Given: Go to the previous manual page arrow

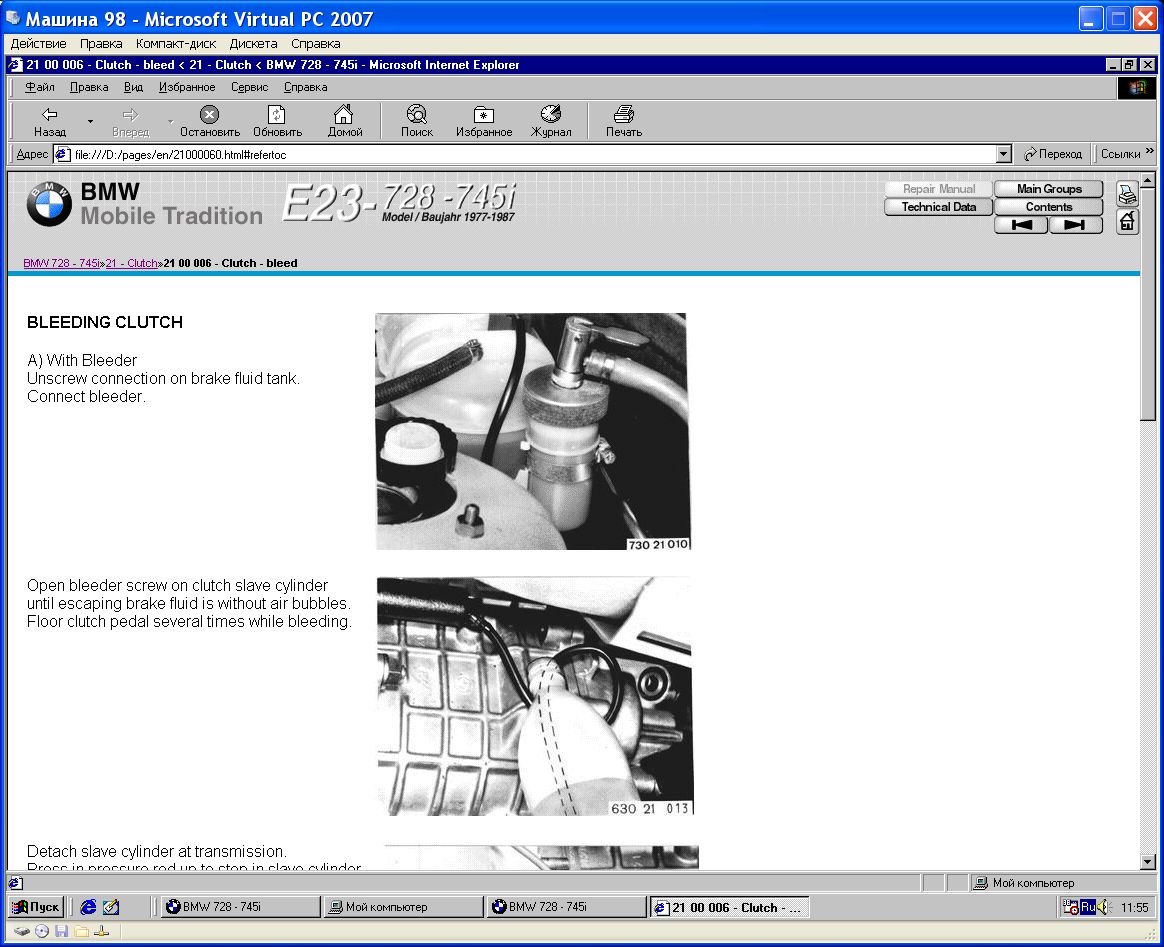Looking at the screenshot, I should pos(1021,226).
